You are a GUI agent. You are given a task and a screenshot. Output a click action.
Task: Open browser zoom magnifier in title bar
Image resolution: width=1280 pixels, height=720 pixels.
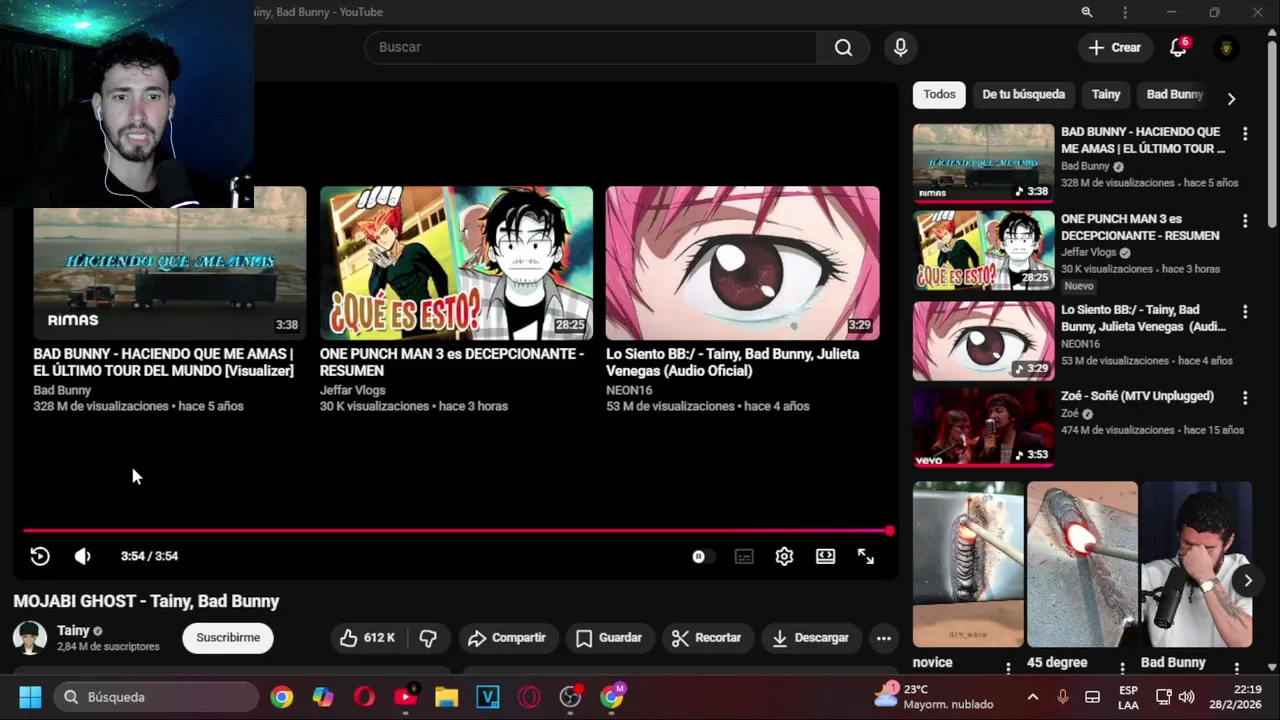(x=1086, y=12)
